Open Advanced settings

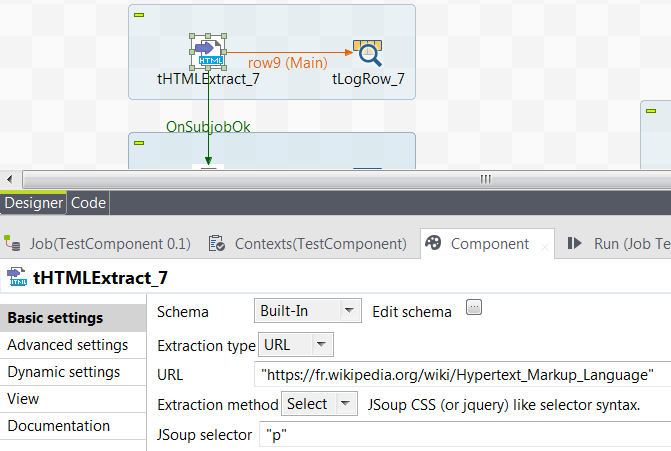pos(68,345)
